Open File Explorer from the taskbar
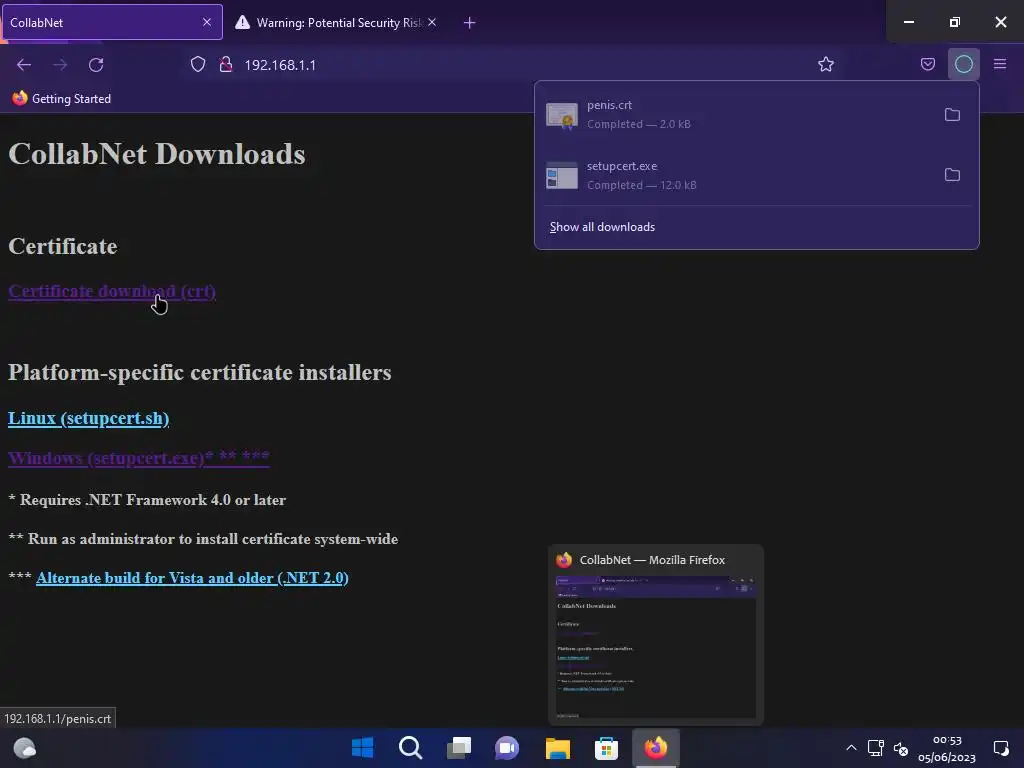Screen dimensions: 1024x768 [x=558, y=748]
